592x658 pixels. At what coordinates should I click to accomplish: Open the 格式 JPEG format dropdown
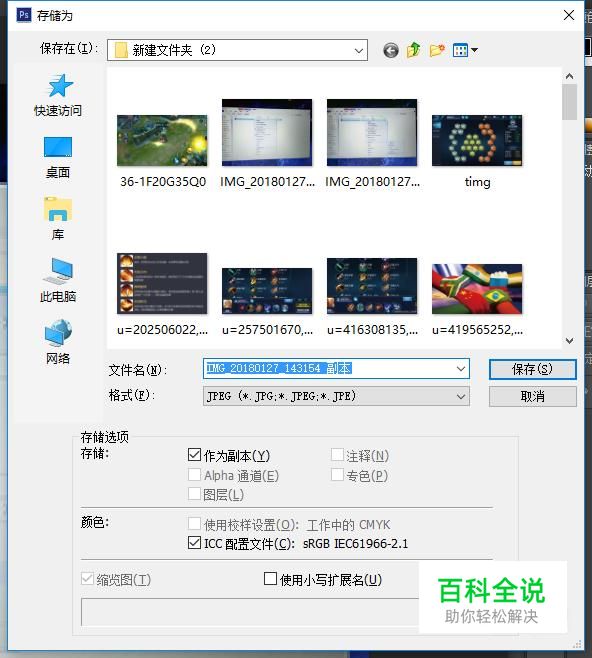tap(336, 397)
